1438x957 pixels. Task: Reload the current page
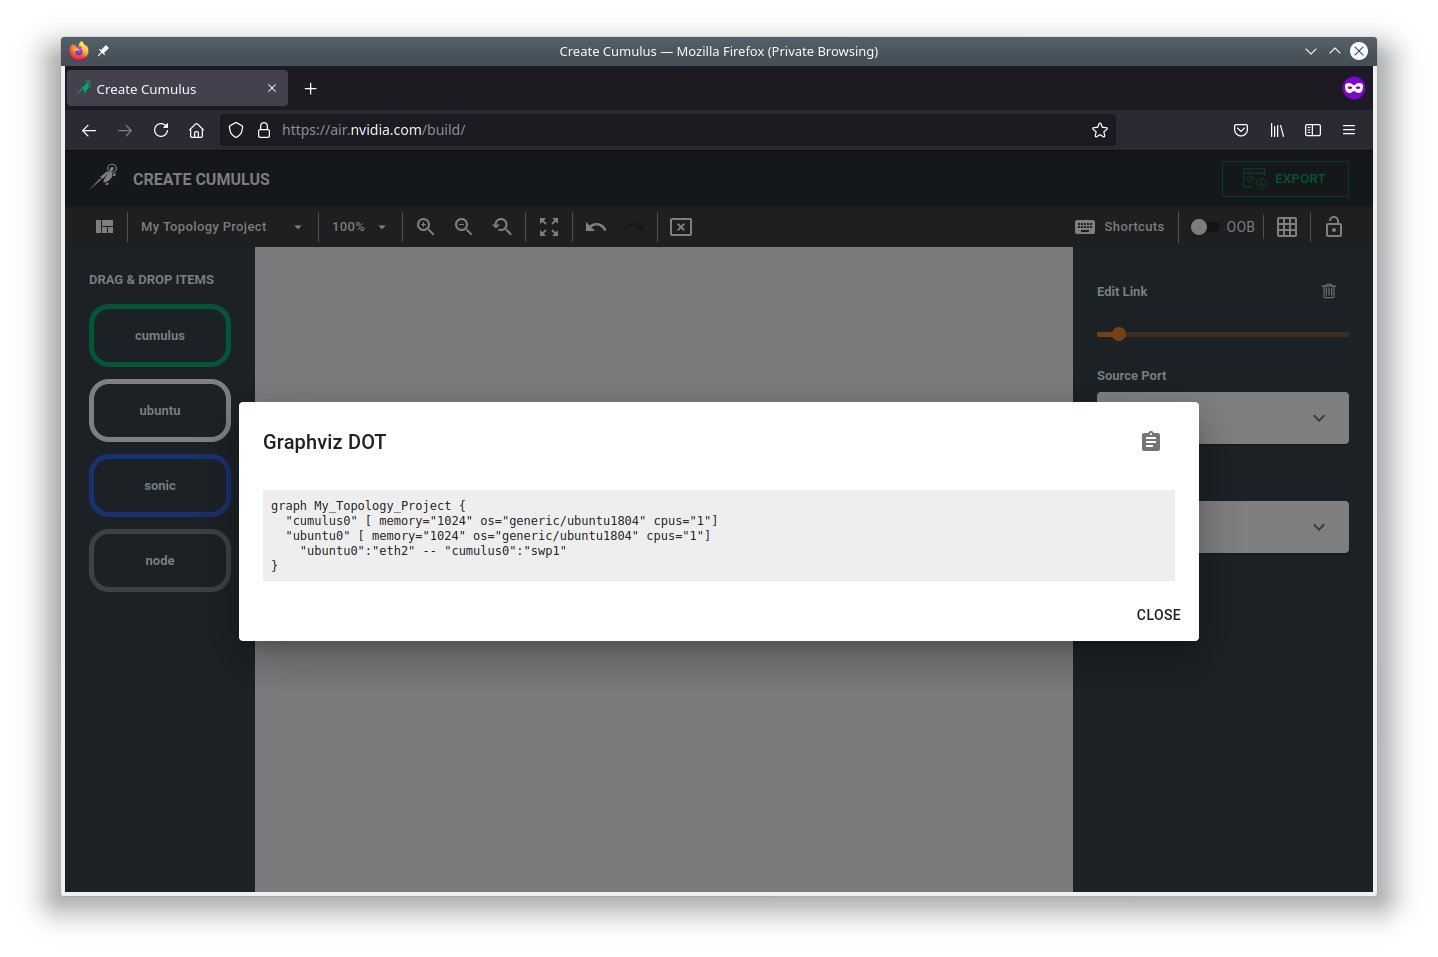(x=161, y=130)
